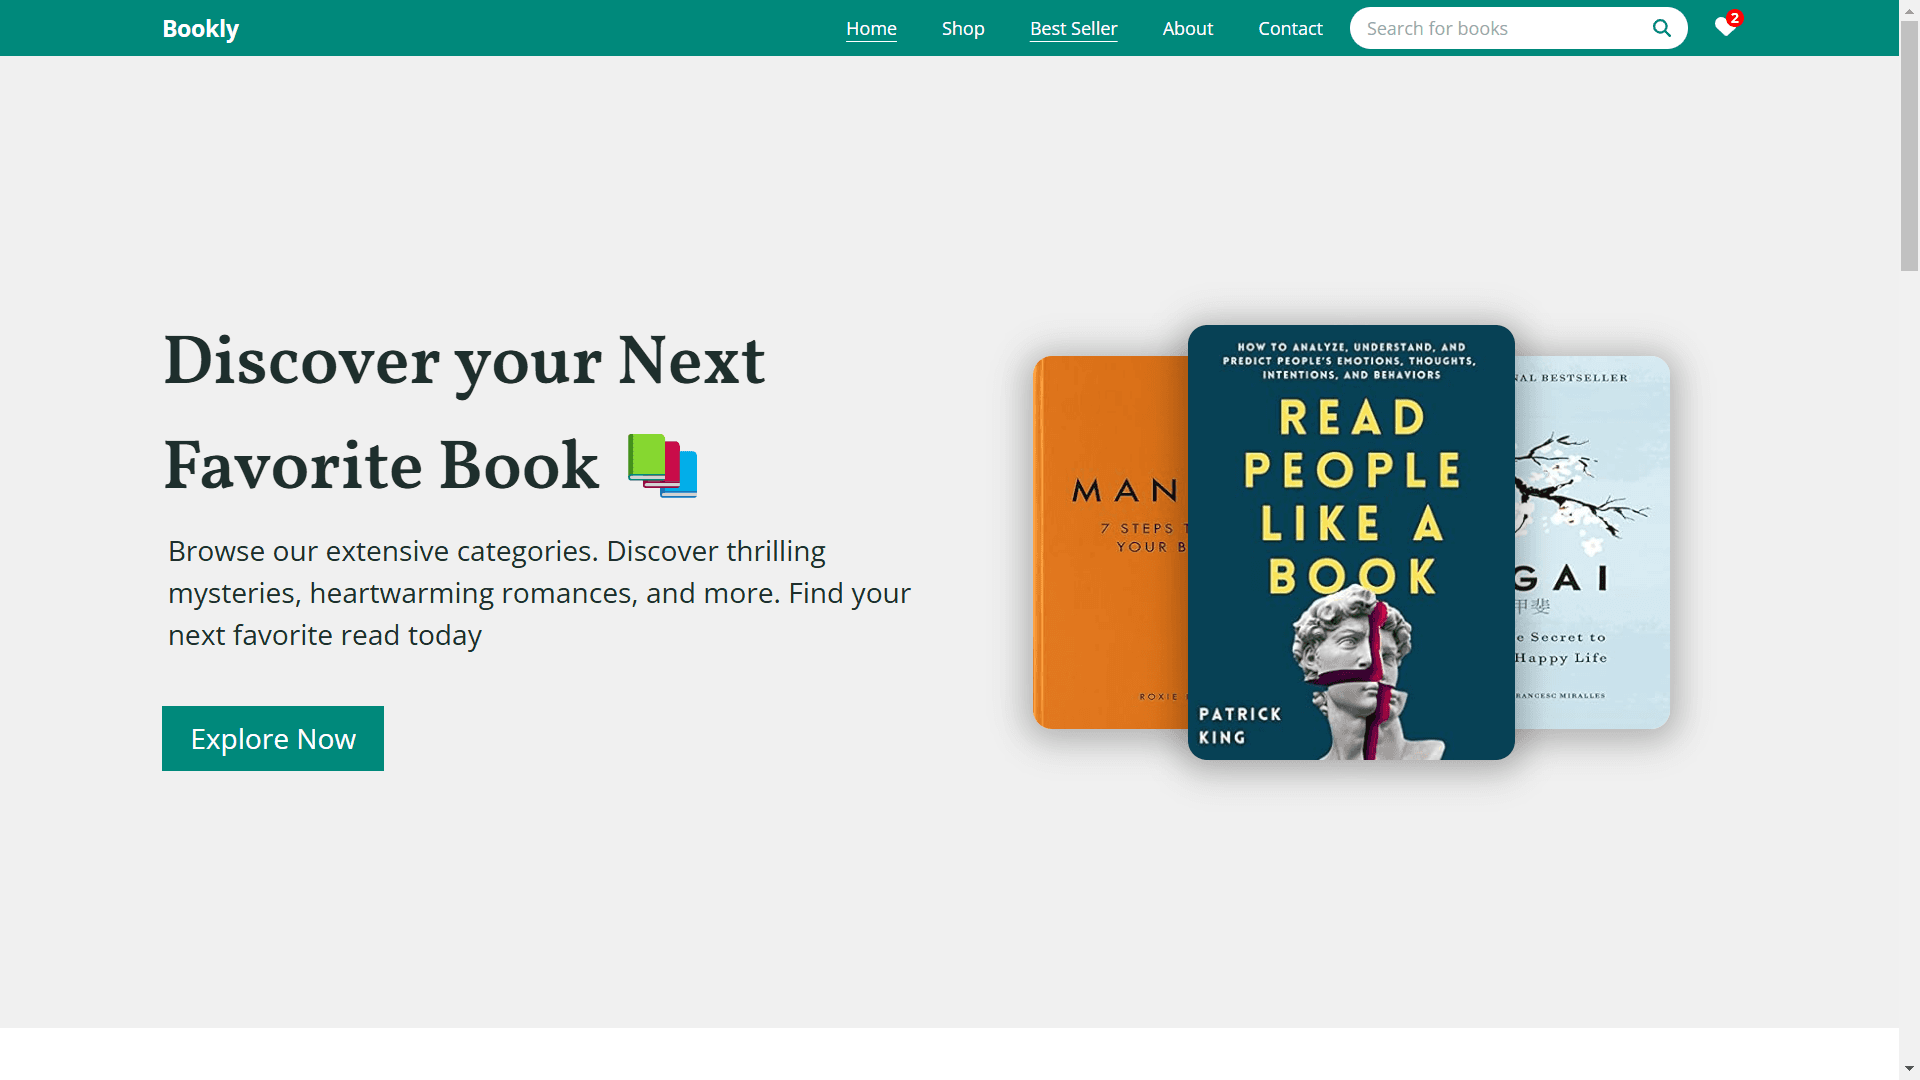Click the Browse our extensive categories paragraph
The height and width of the screenshot is (1080, 1920).
tap(540, 593)
